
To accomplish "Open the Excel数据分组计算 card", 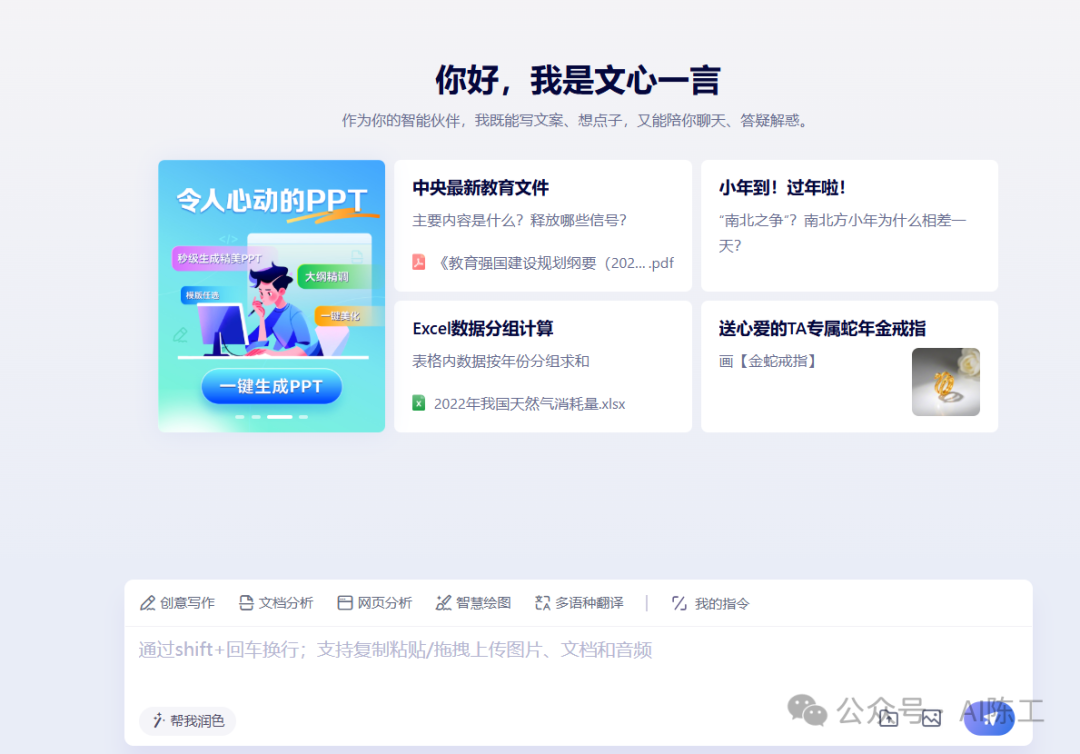I will pos(543,366).
